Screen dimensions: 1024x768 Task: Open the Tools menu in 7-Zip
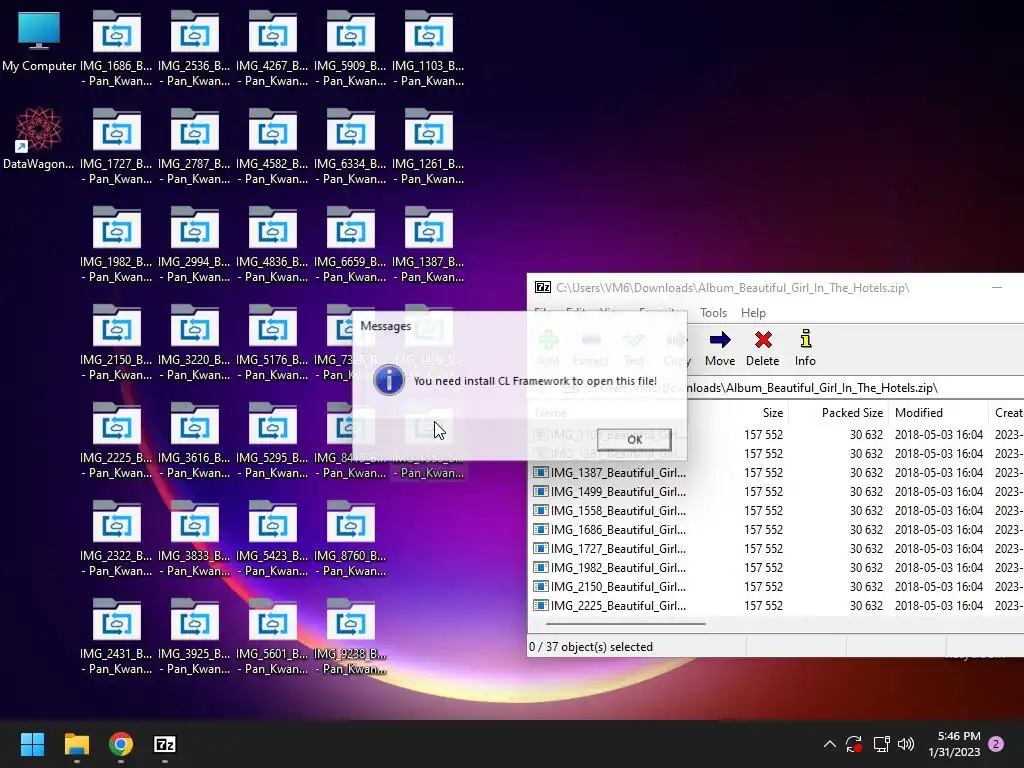pos(713,313)
